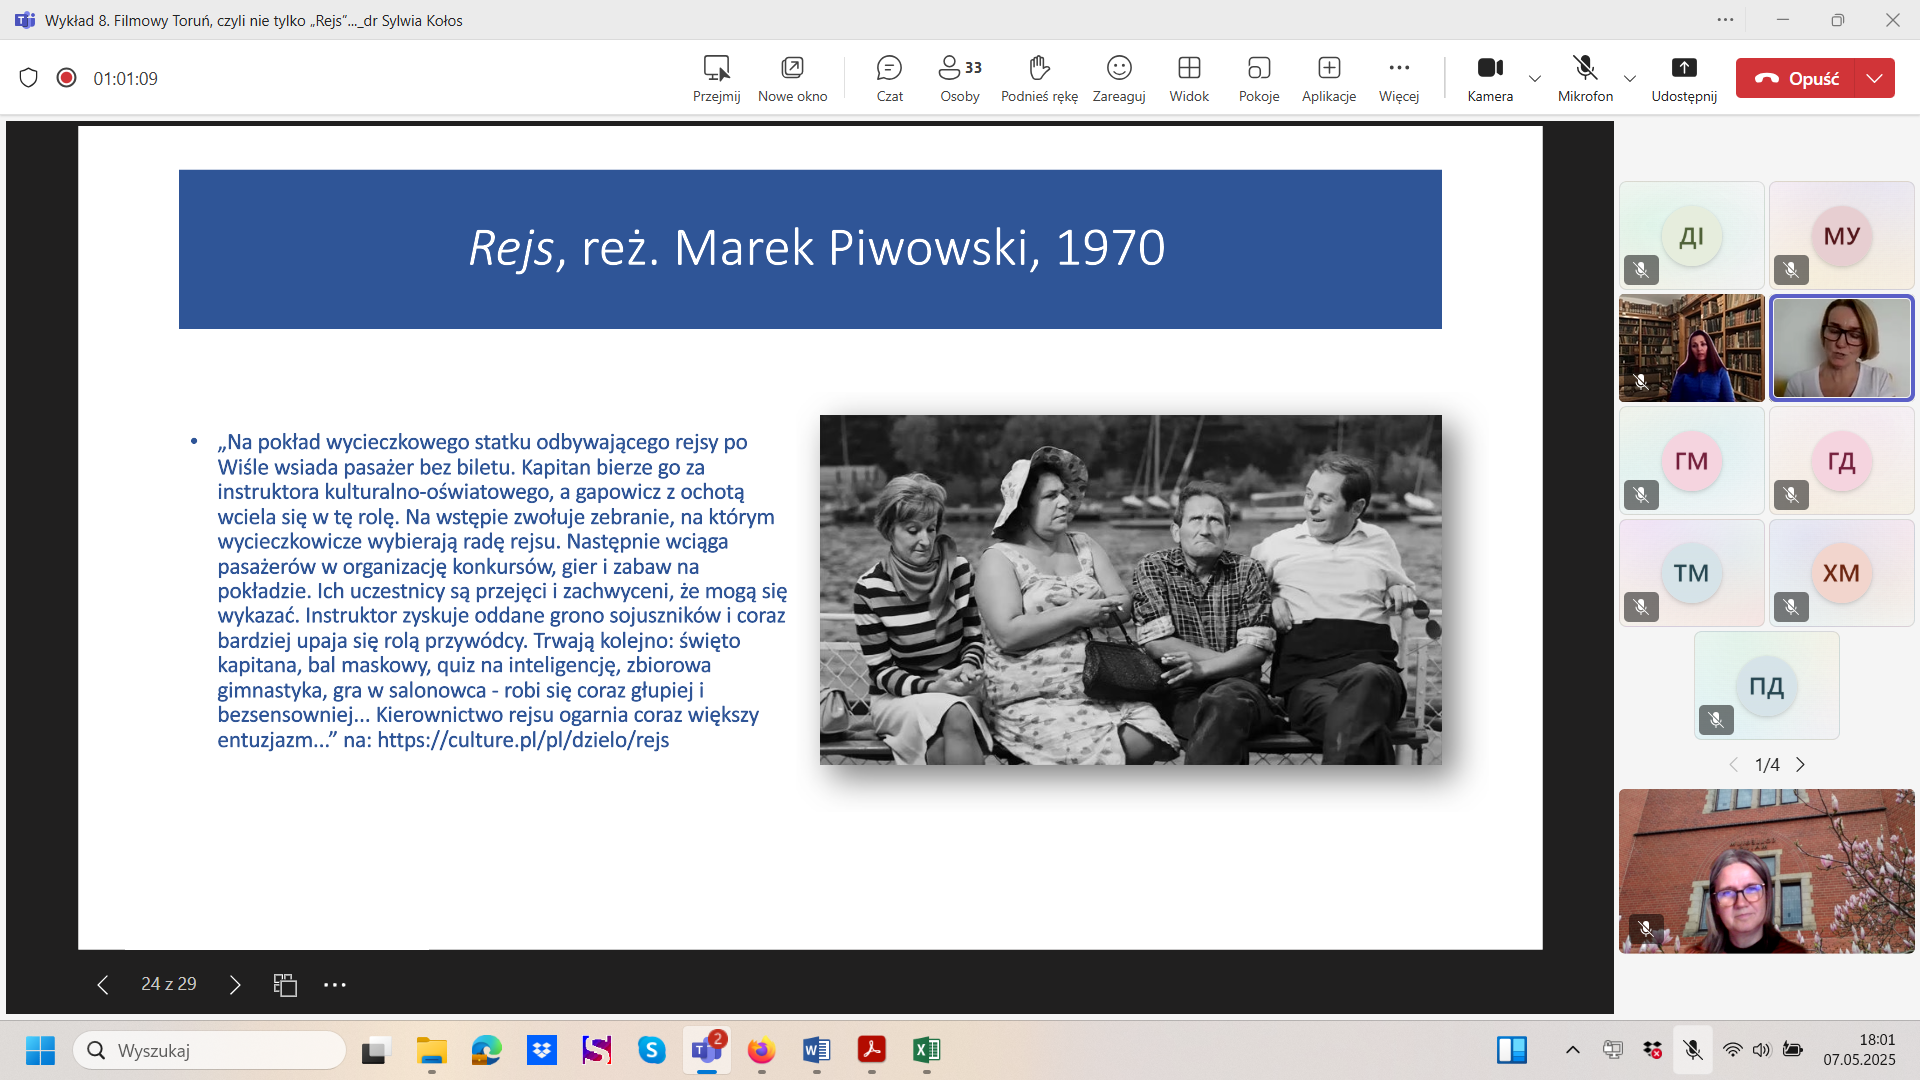Toggle the Kamera on or off
1920x1080 pixels.
(1489, 78)
